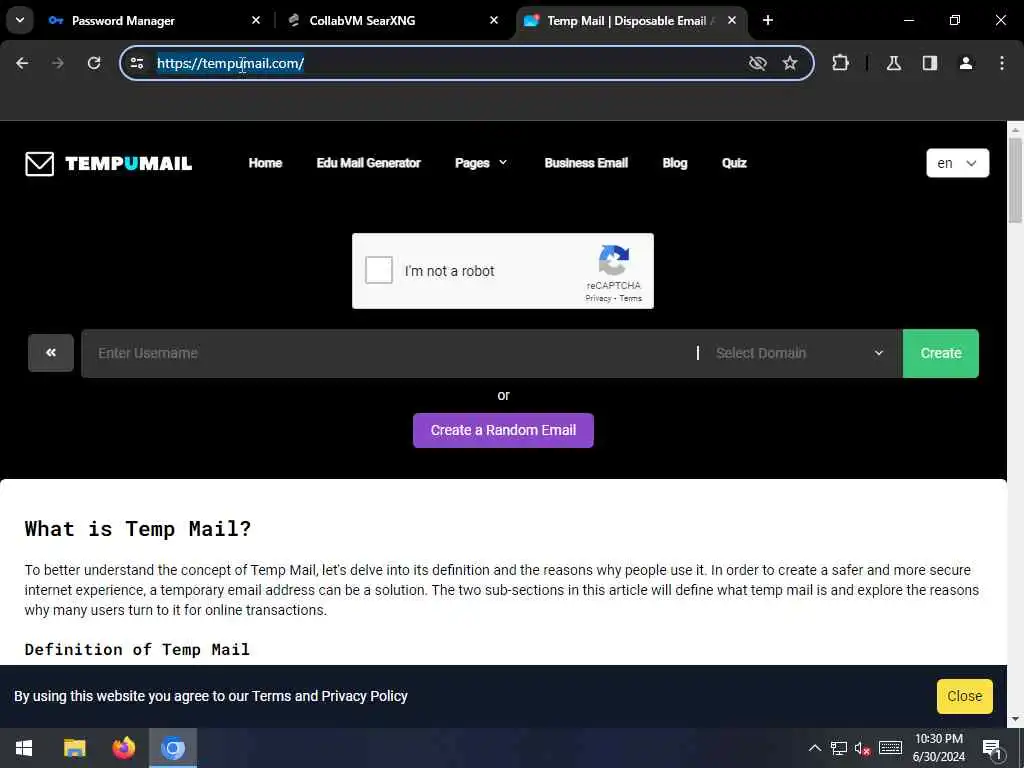This screenshot has height=768, width=1024.
Task: Open Chrome three-dot menu
Action: 1002,63
